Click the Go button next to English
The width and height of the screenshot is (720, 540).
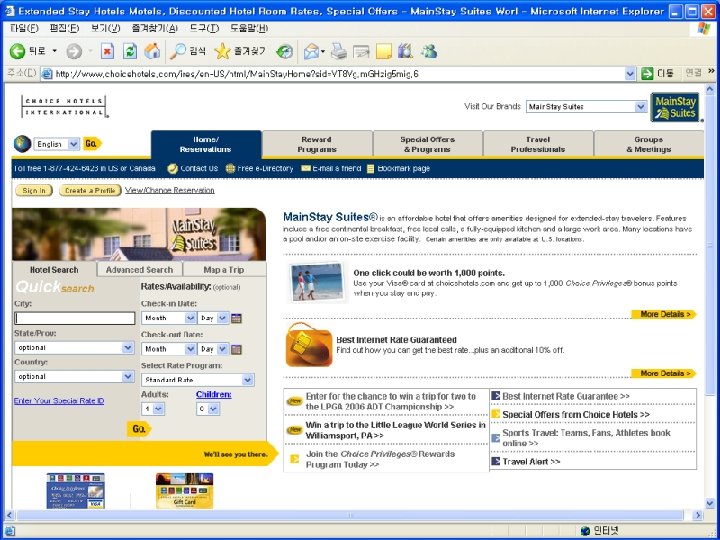91,144
